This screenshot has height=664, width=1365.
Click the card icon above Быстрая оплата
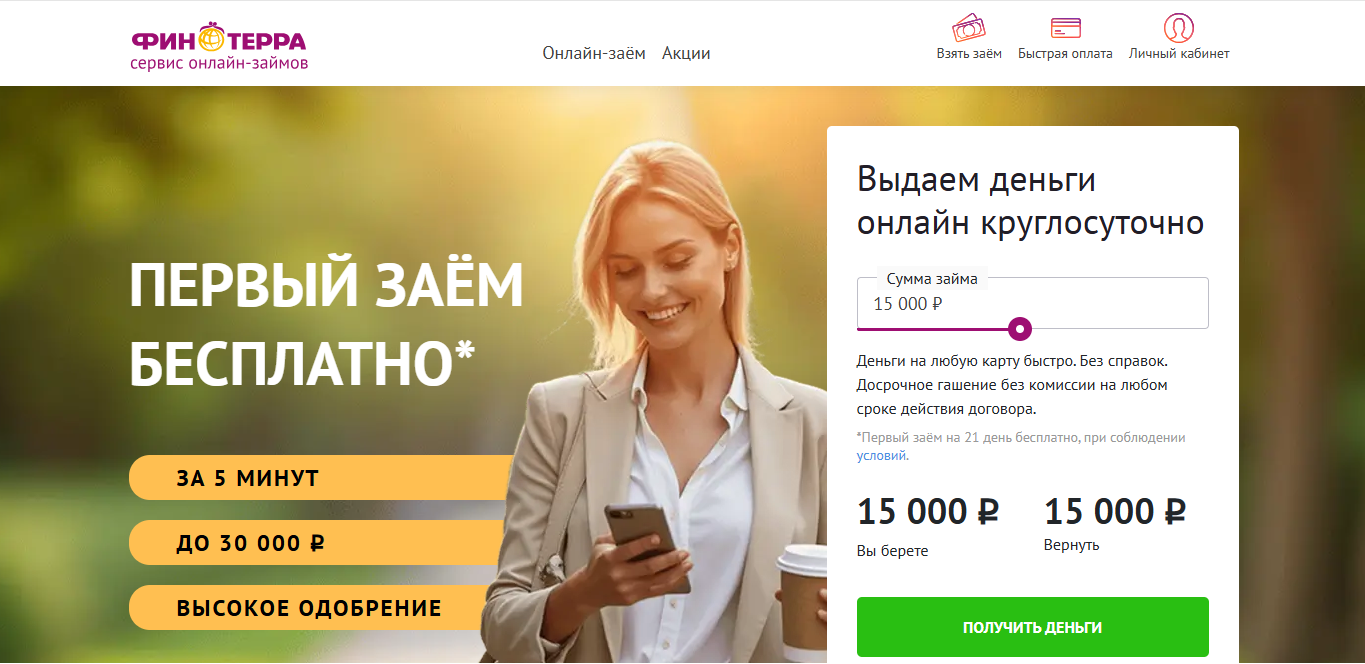point(1065,28)
